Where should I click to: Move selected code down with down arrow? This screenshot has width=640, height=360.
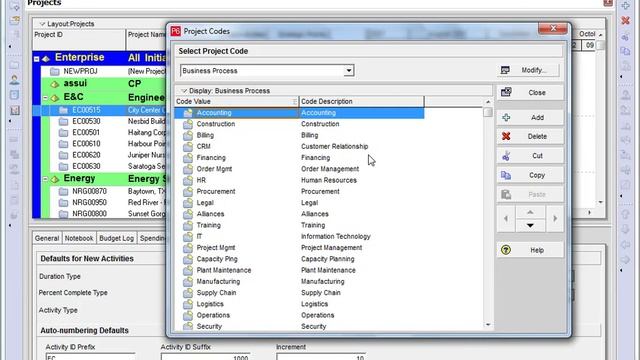[x=530, y=225]
